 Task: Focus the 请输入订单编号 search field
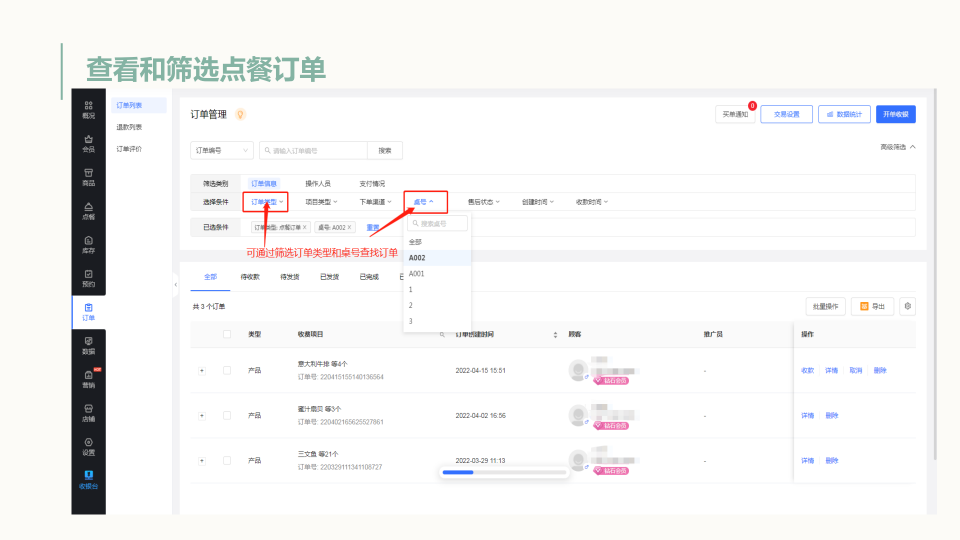coord(313,151)
